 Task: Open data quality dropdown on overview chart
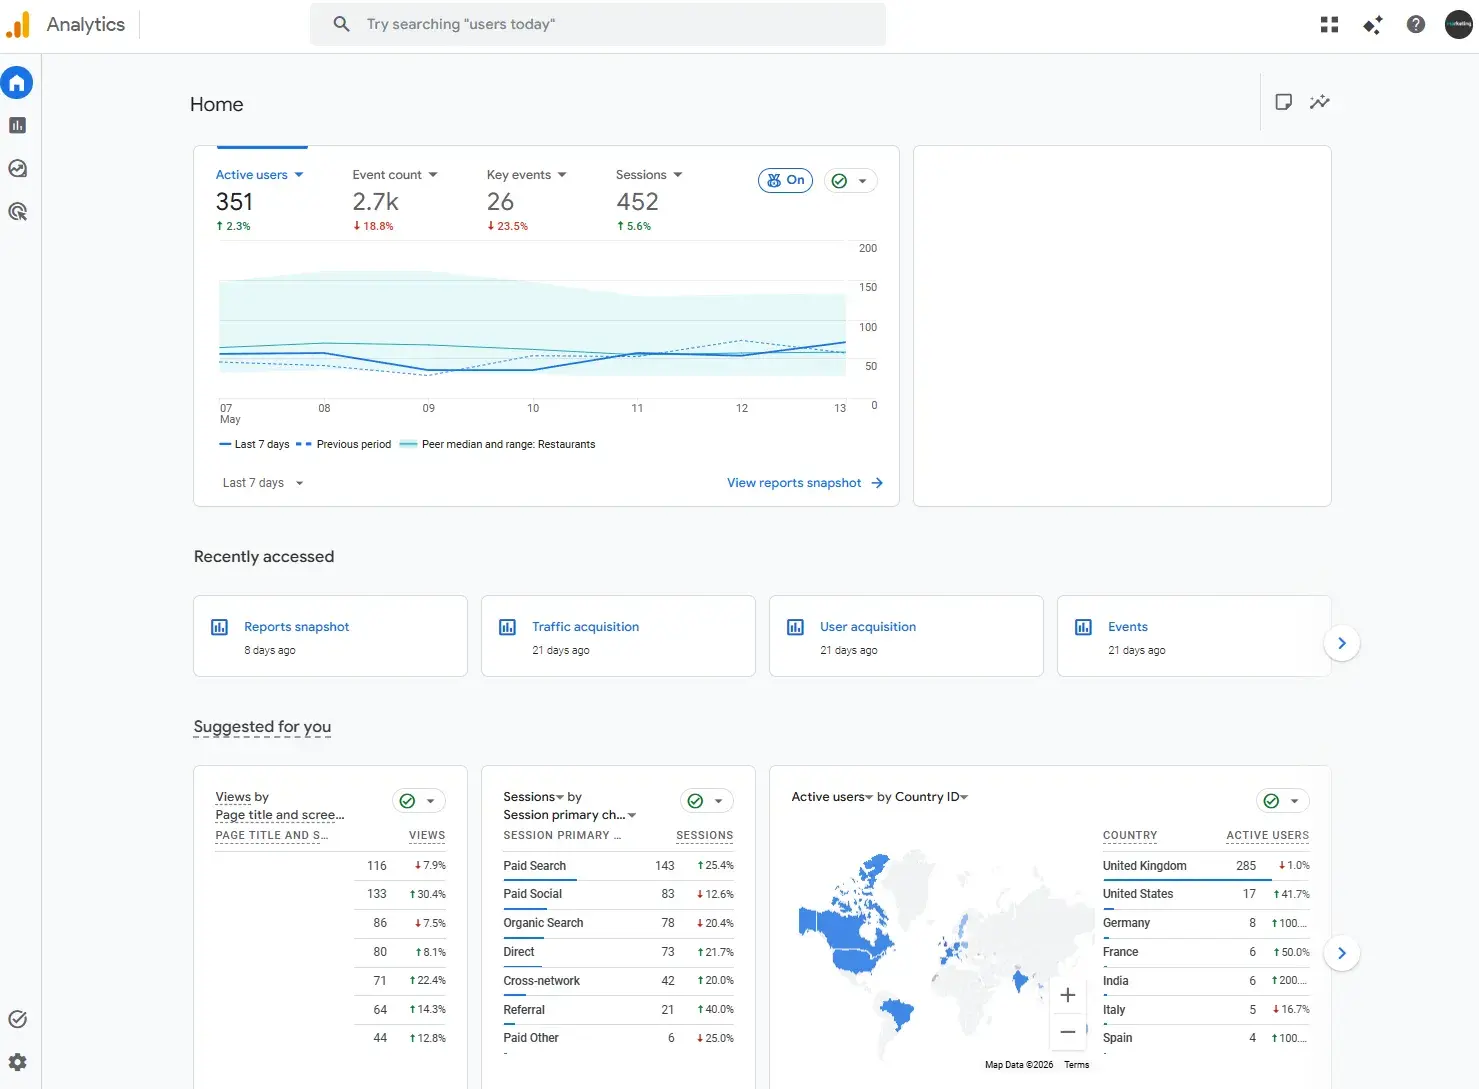tap(851, 181)
